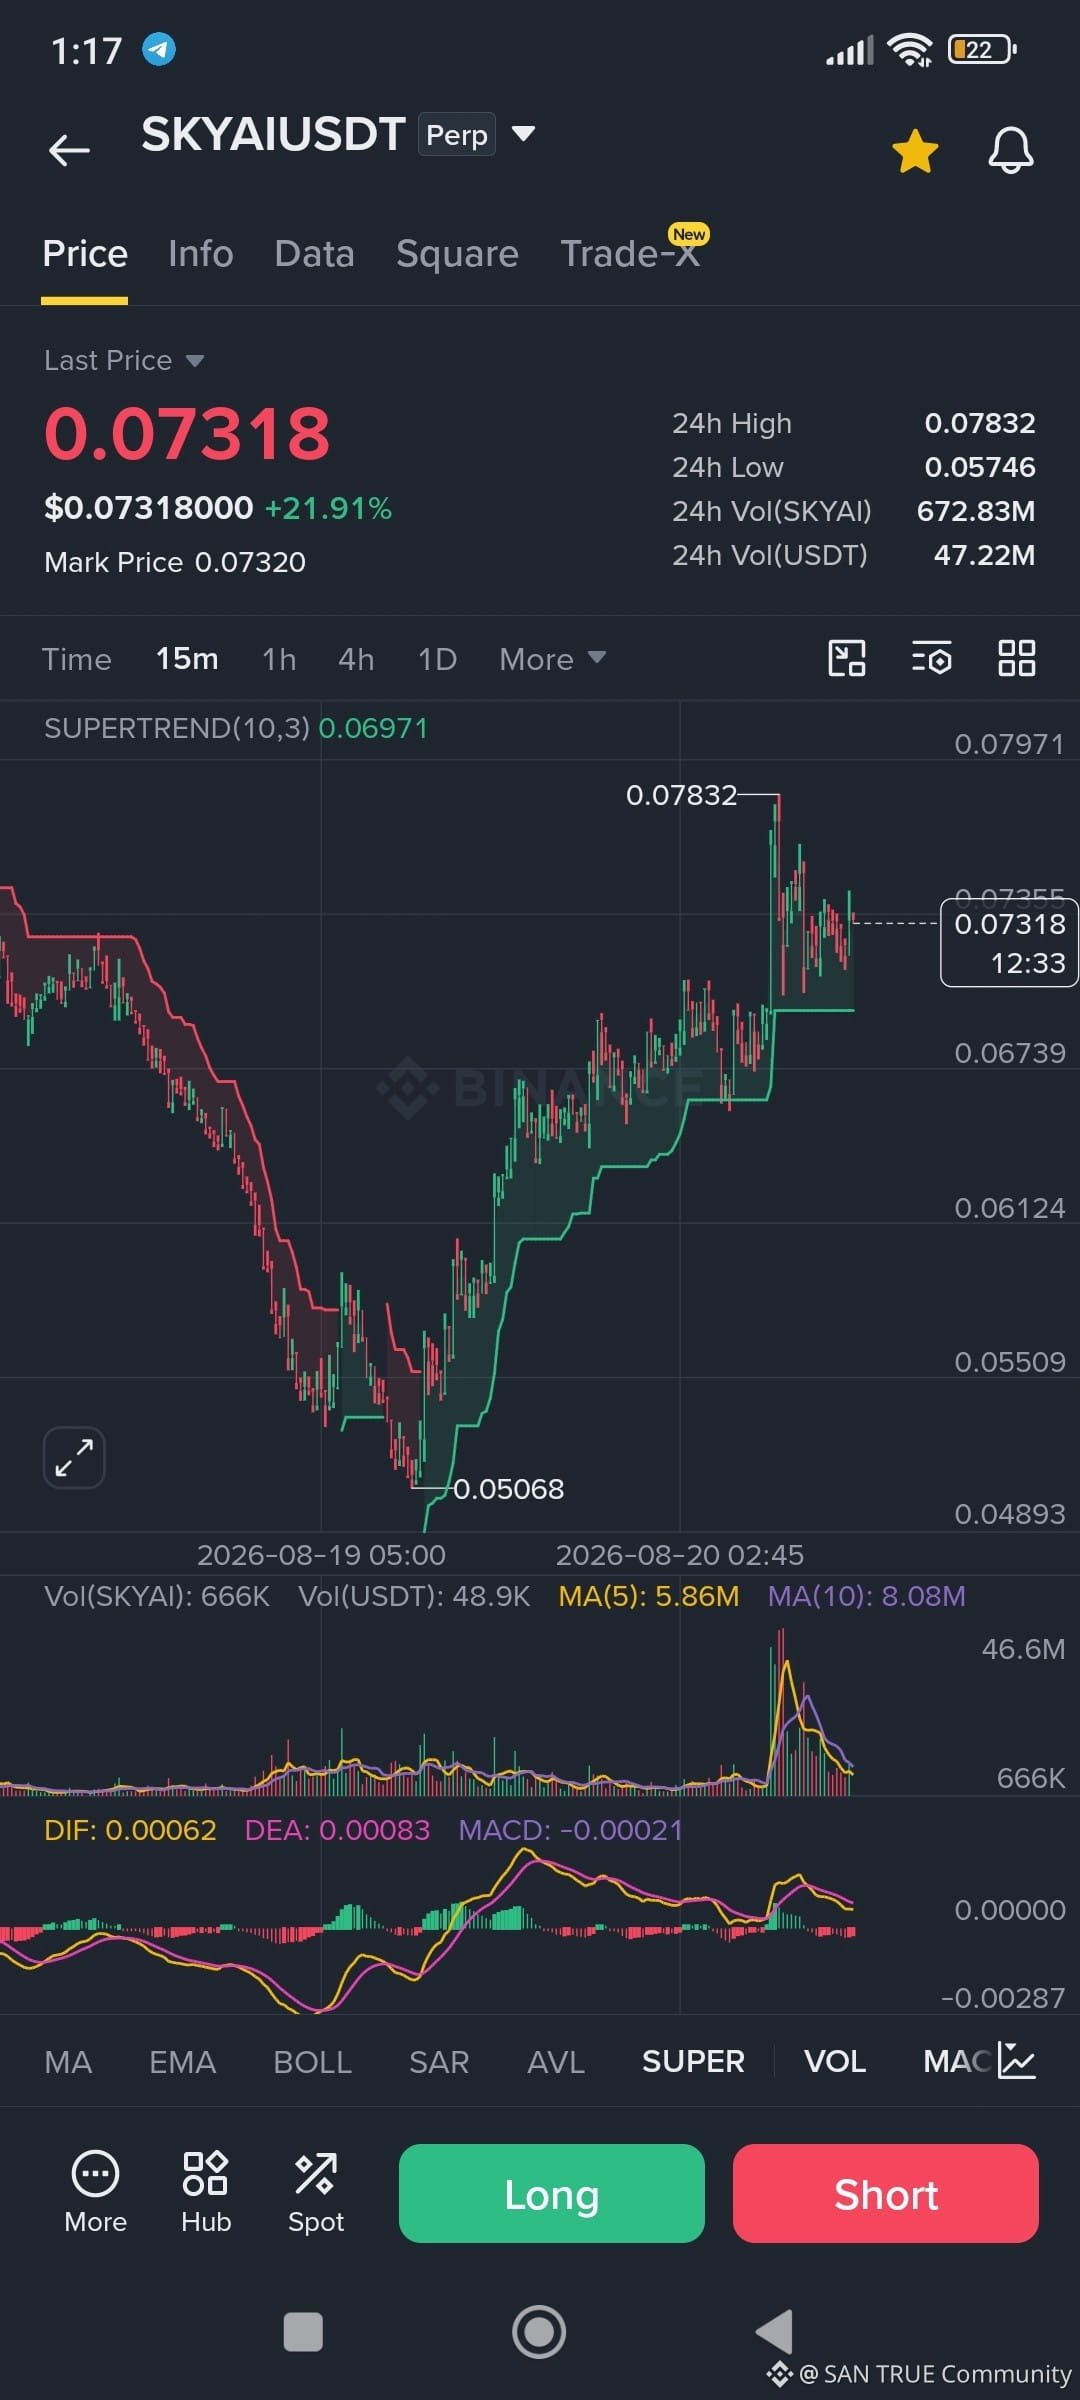Tap the 24h Vol(SKYAI) value 672.83M
The height and width of the screenshot is (2400, 1080).
[x=976, y=511]
